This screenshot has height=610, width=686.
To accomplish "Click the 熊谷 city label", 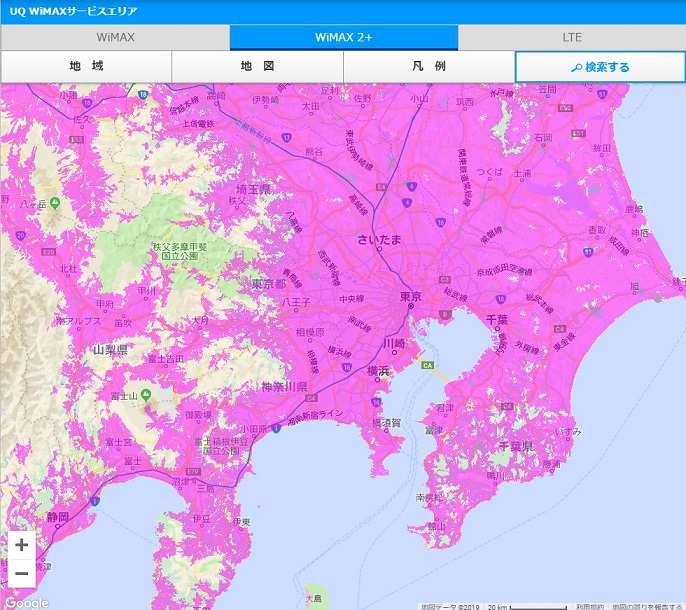I will (x=314, y=151).
